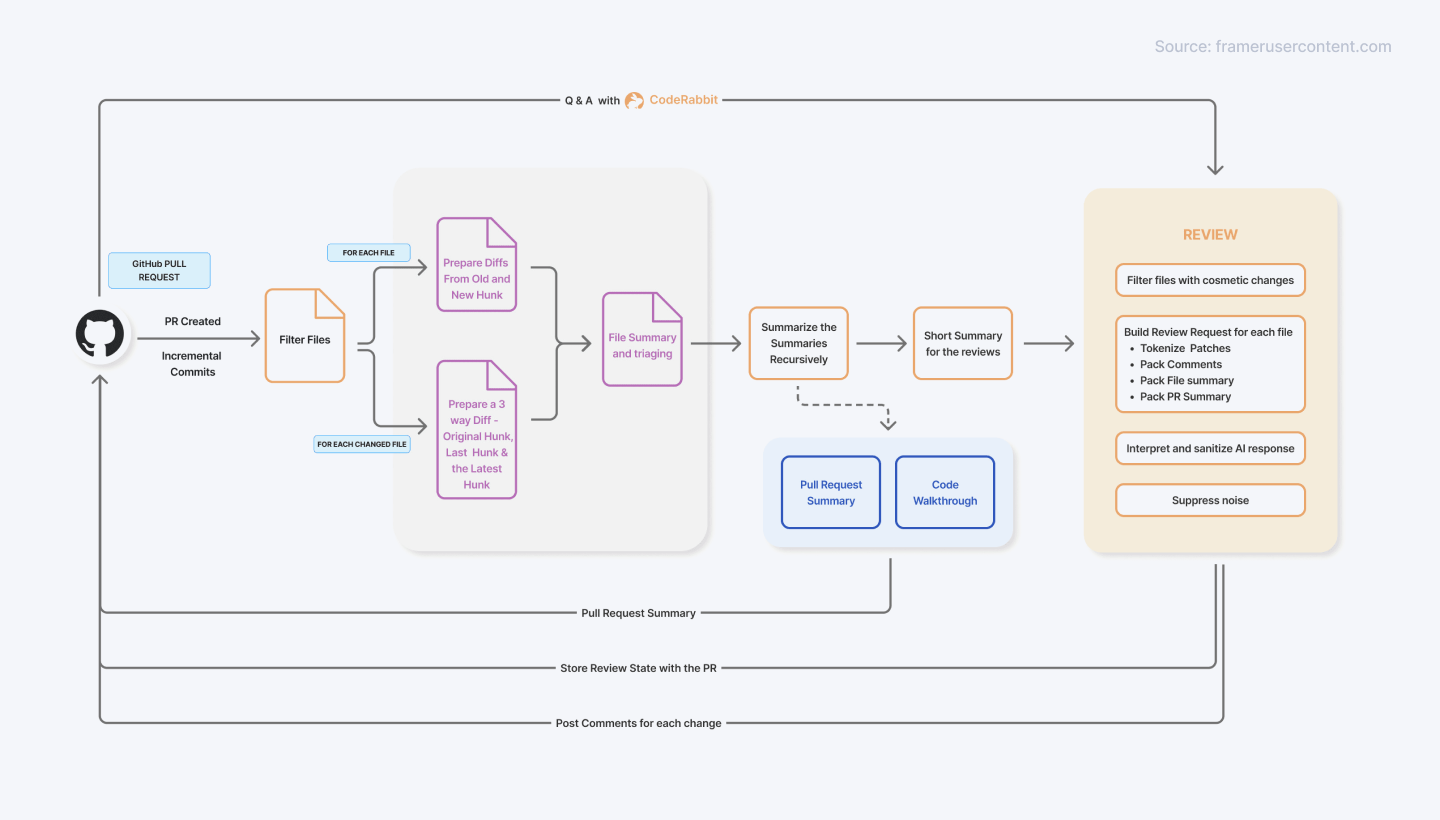Click the Pull Request Summary card
This screenshot has height=820, width=1440.
pyautogui.click(x=830, y=492)
